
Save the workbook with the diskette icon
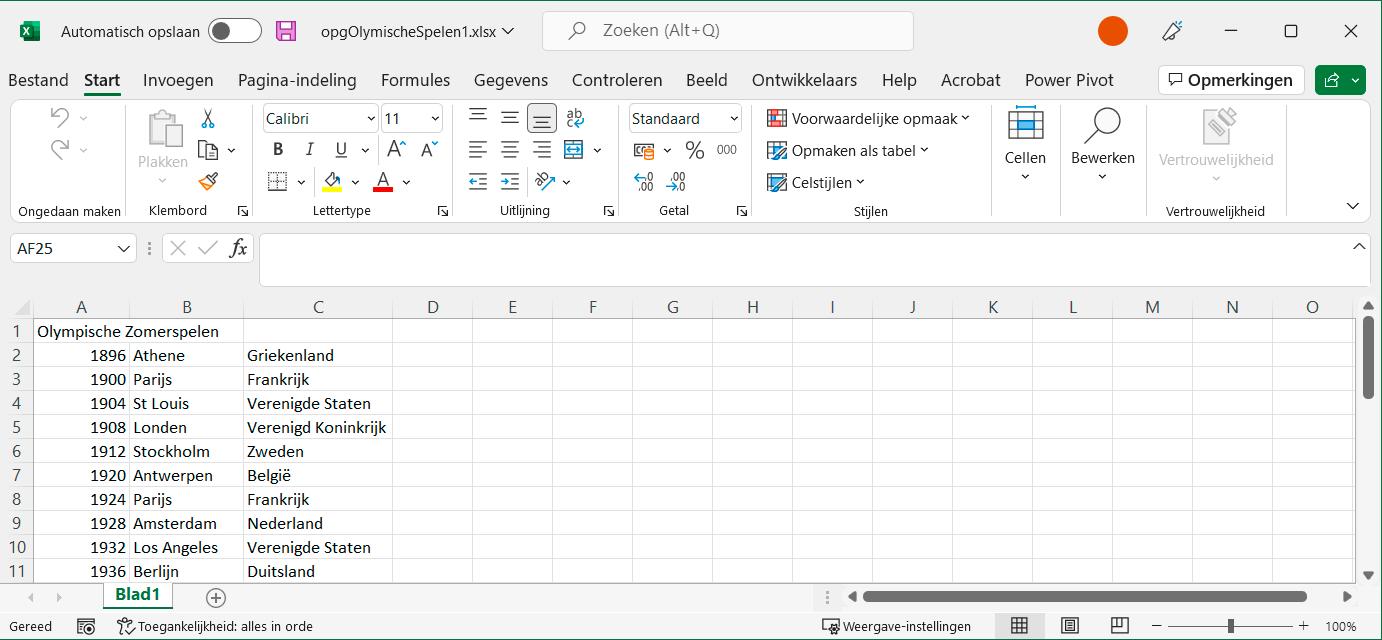click(286, 31)
